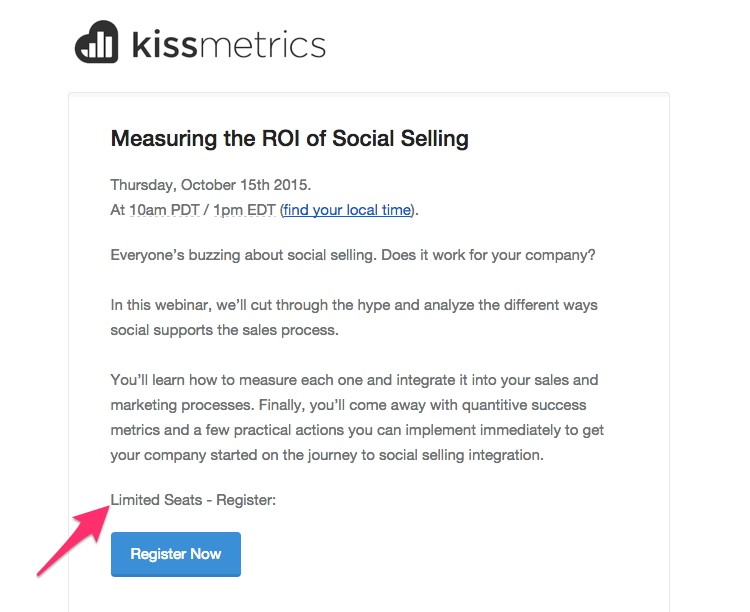This screenshot has width=750, height=612.
Task: Click the Limited Seats - Register text
Action: click(193, 500)
